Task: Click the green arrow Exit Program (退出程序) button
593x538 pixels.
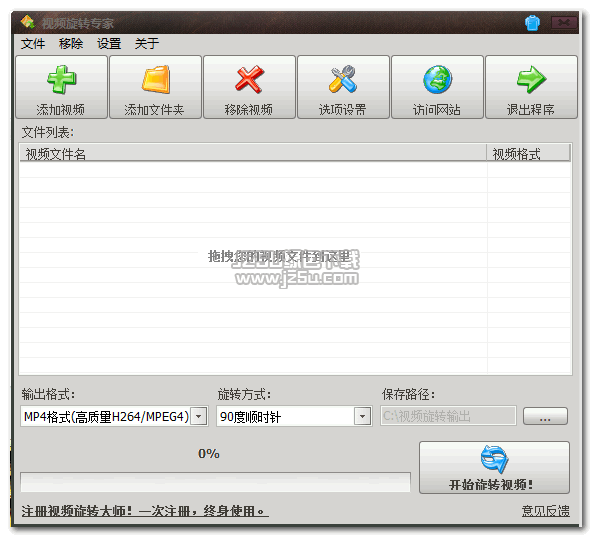Action: (531, 87)
